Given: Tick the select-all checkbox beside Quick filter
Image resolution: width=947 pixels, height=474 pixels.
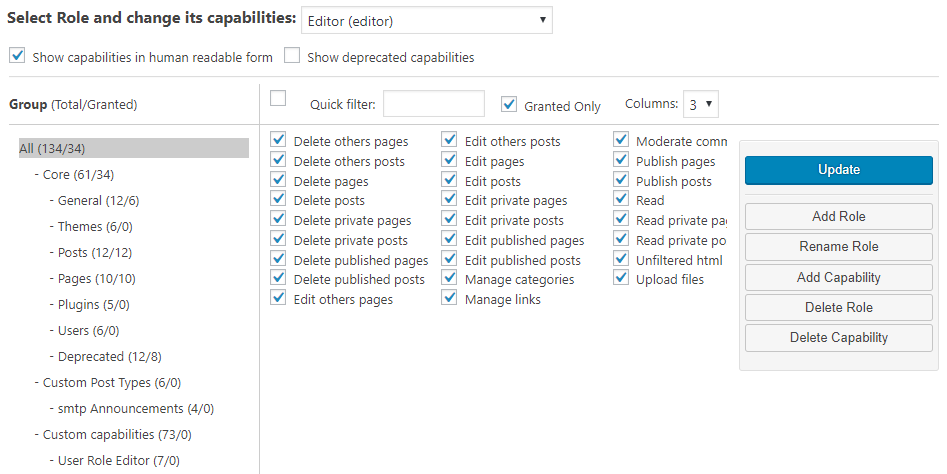Looking at the screenshot, I should (x=278, y=98).
